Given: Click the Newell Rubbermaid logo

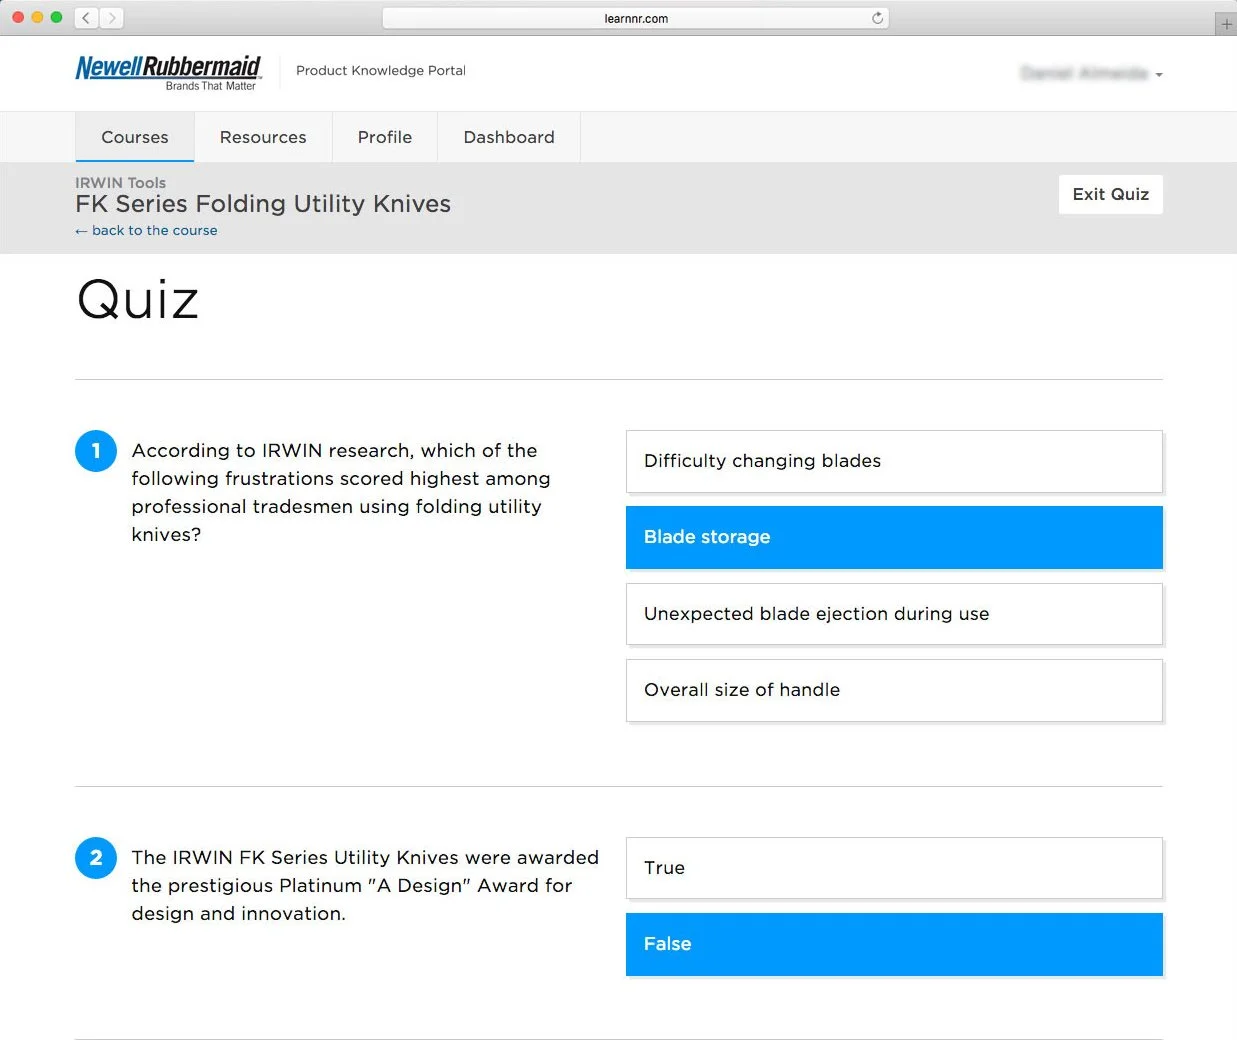Looking at the screenshot, I should click(x=168, y=72).
